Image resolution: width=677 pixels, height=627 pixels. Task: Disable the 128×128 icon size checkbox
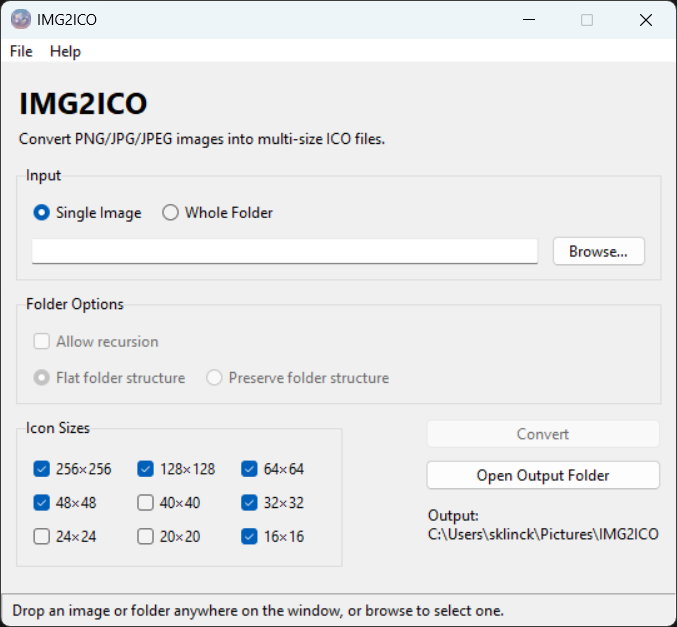click(146, 469)
